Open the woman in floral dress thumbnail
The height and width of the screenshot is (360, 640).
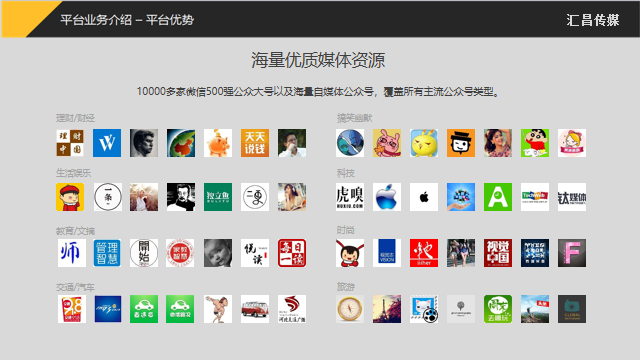pos(498,143)
